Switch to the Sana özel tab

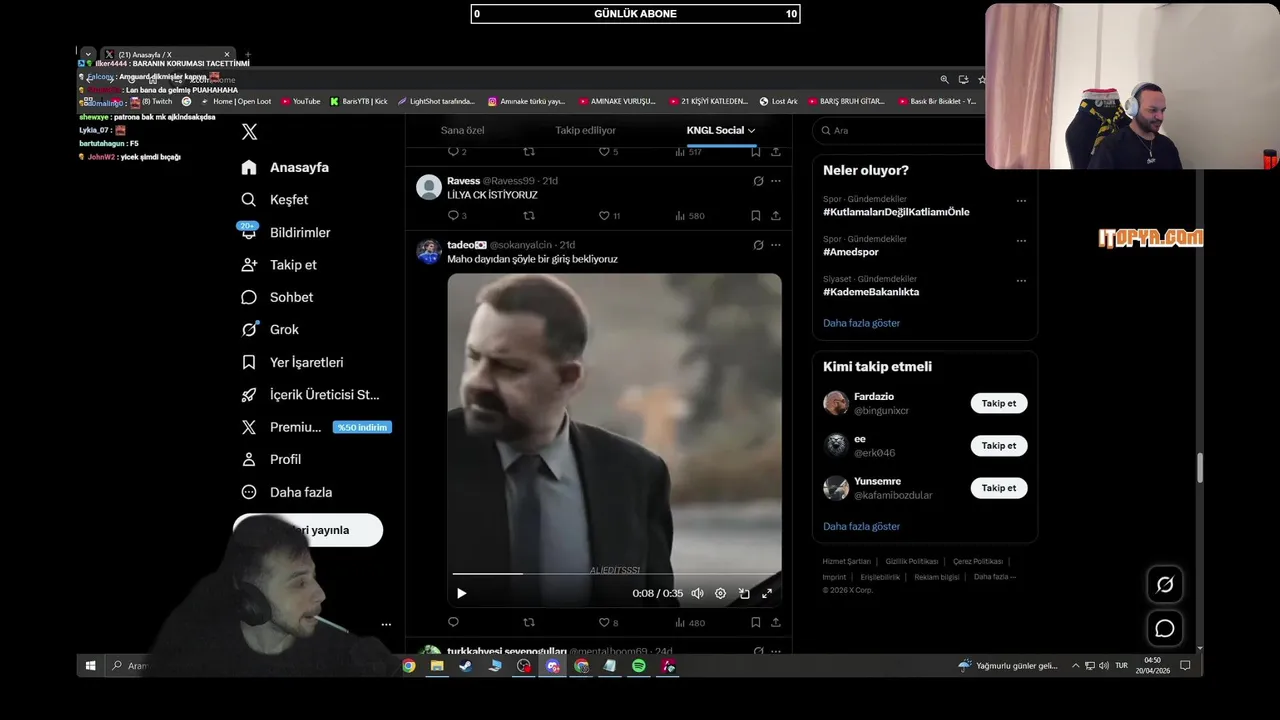(x=462, y=130)
